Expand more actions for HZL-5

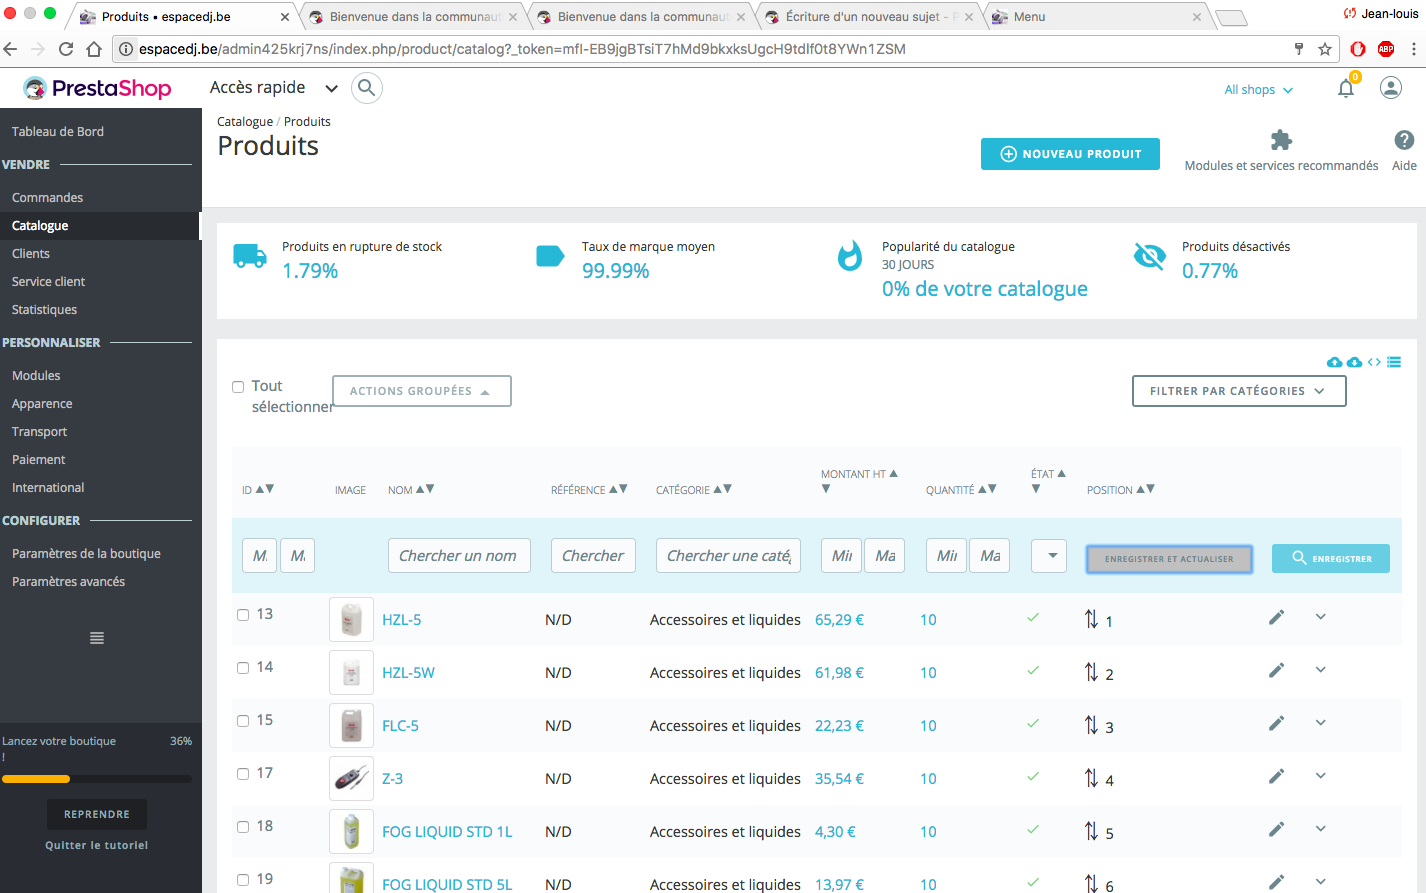(1321, 617)
